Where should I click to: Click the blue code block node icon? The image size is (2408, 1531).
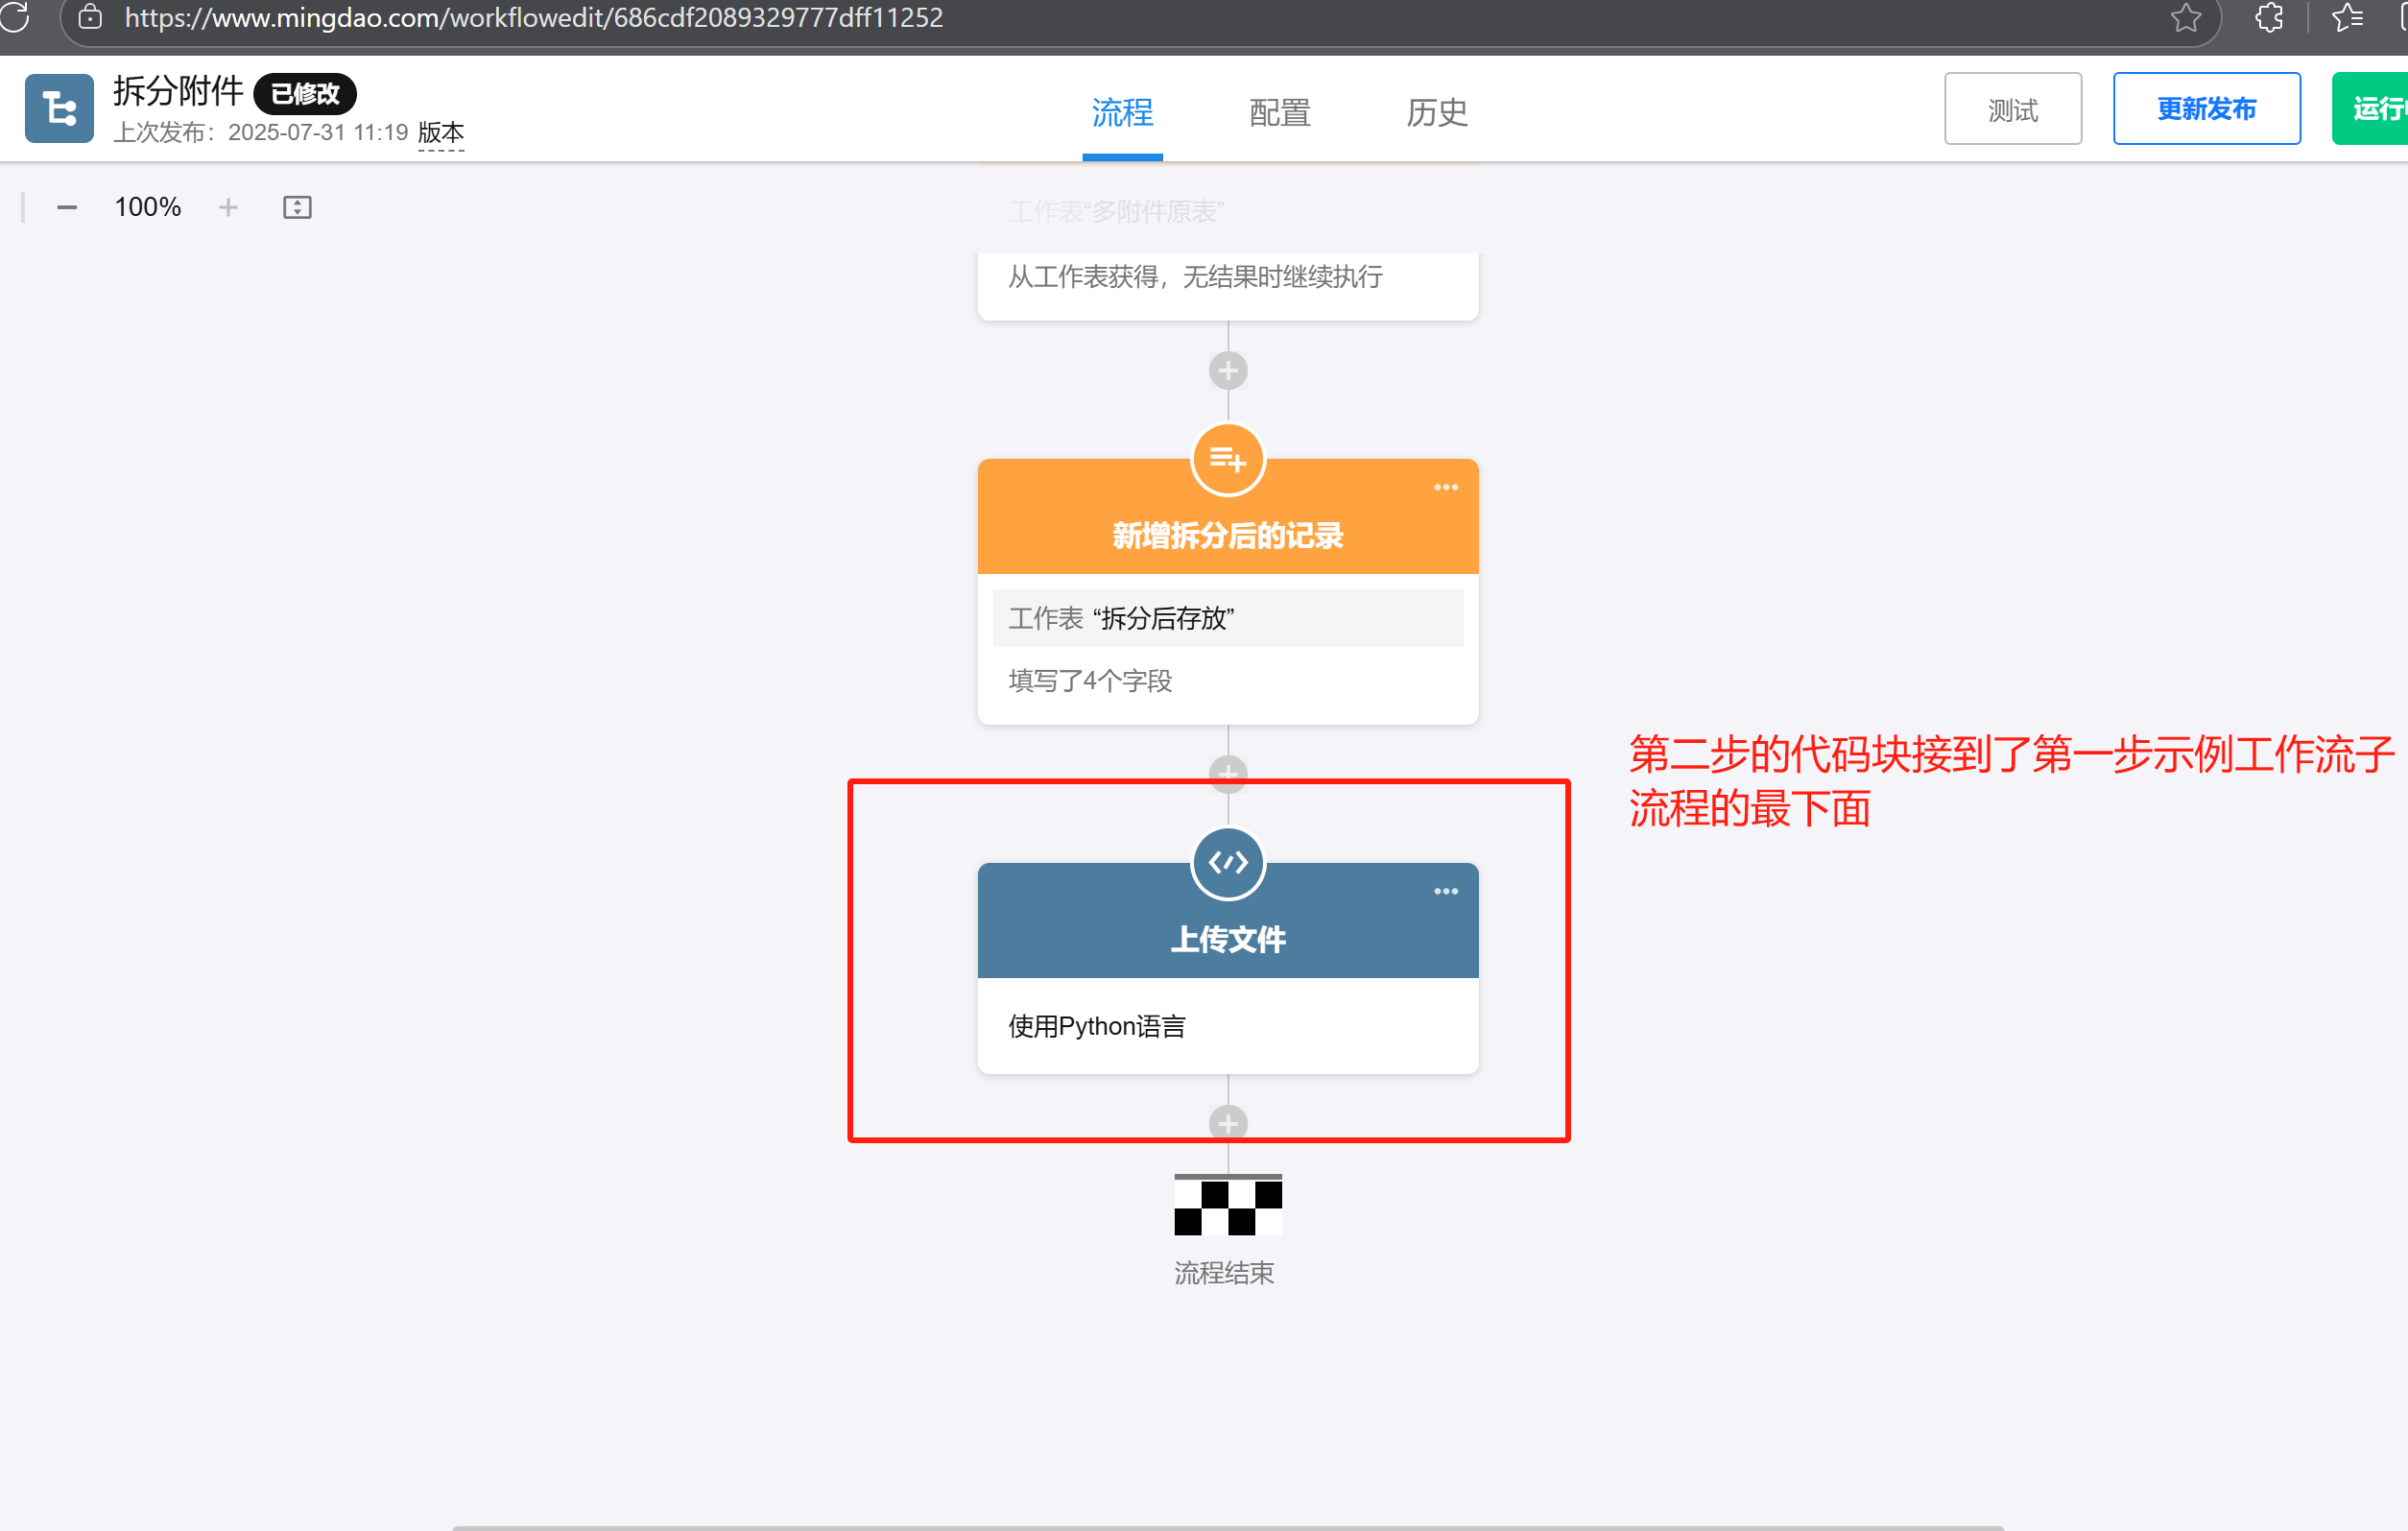(x=1227, y=863)
